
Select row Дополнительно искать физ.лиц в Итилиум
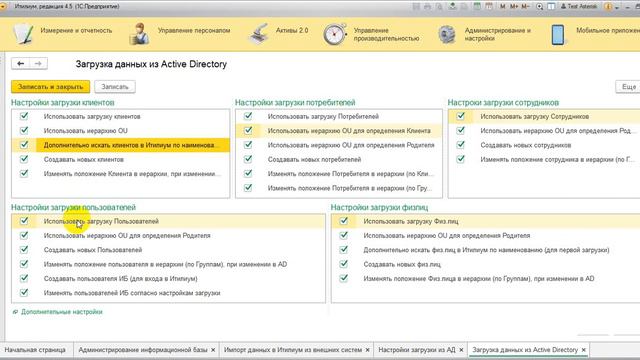pyautogui.click(x=486, y=250)
